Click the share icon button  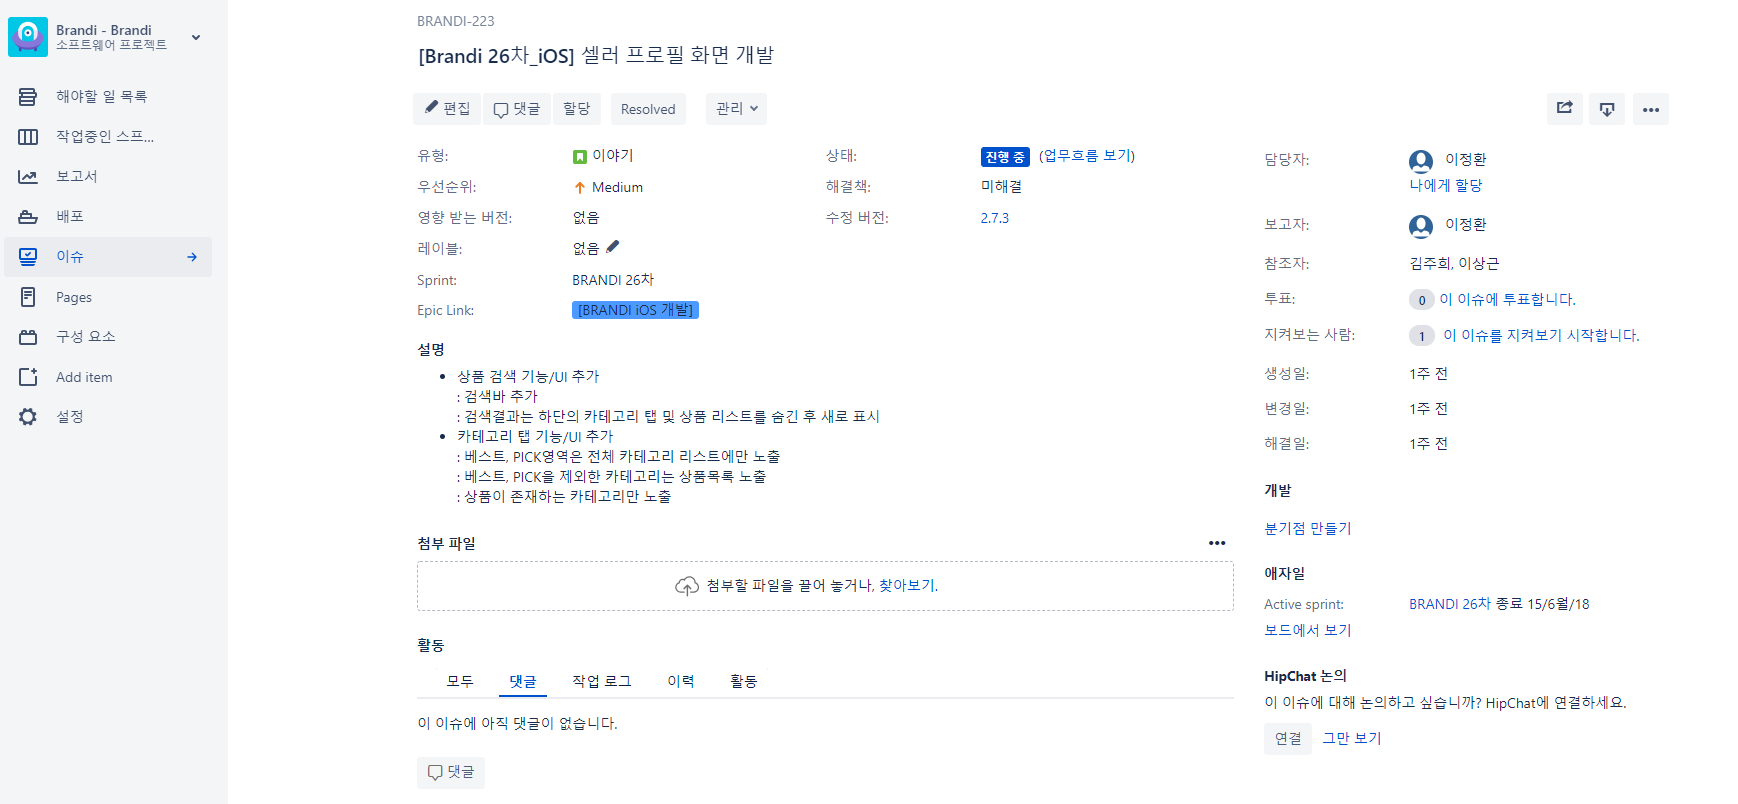click(1564, 109)
